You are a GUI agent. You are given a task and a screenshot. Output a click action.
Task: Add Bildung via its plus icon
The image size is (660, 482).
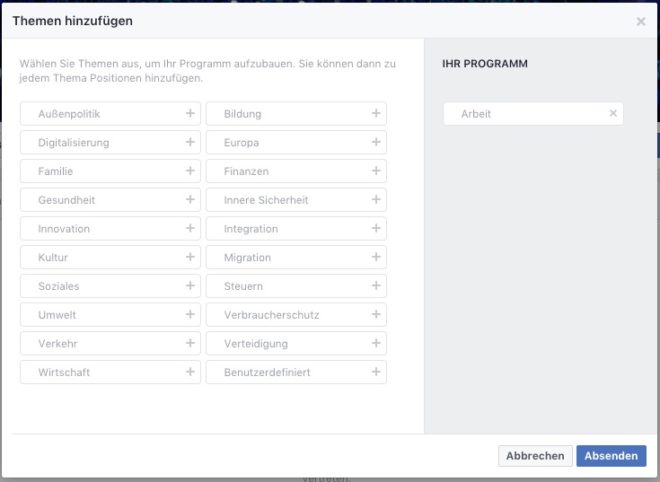(376, 113)
